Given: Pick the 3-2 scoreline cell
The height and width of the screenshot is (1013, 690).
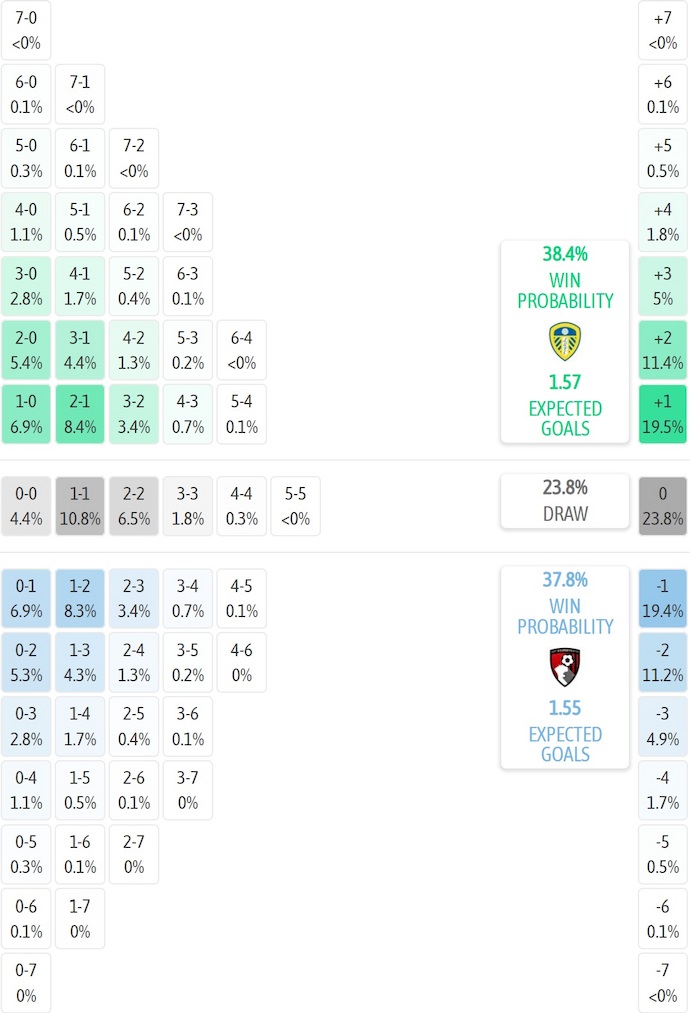Looking at the screenshot, I should click(134, 414).
